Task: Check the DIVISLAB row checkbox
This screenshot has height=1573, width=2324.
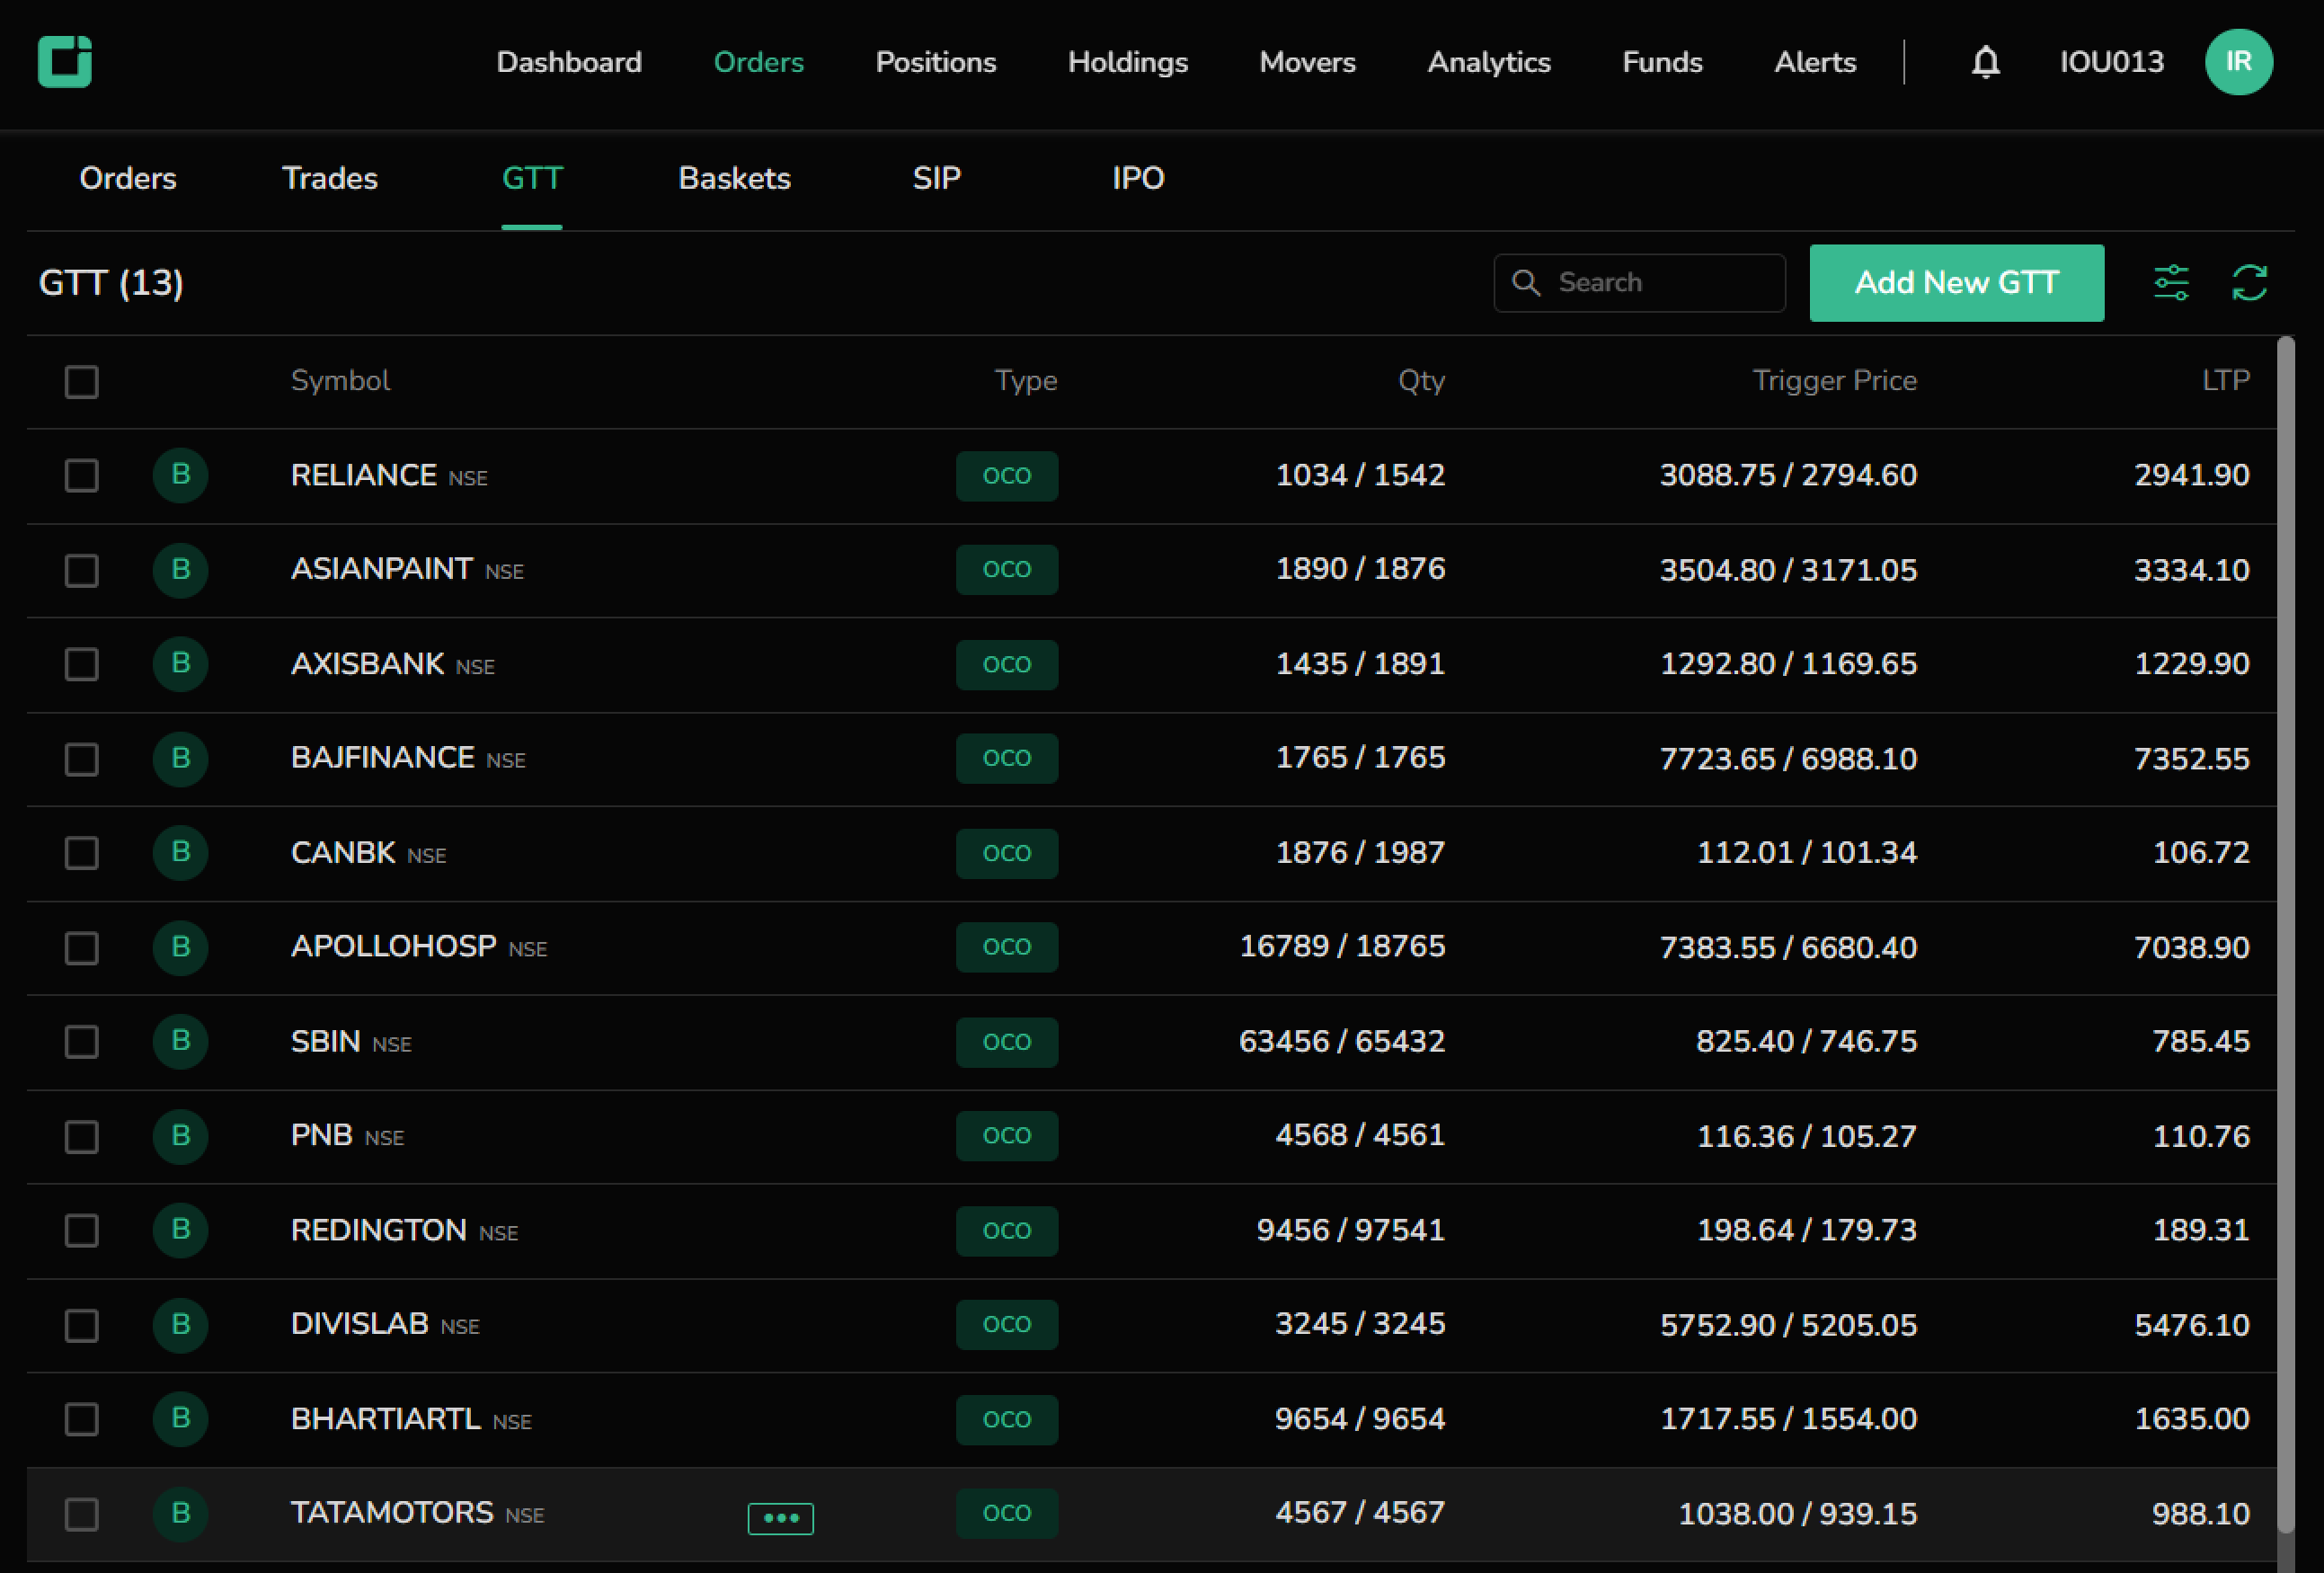Action: (x=81, y=1326)
